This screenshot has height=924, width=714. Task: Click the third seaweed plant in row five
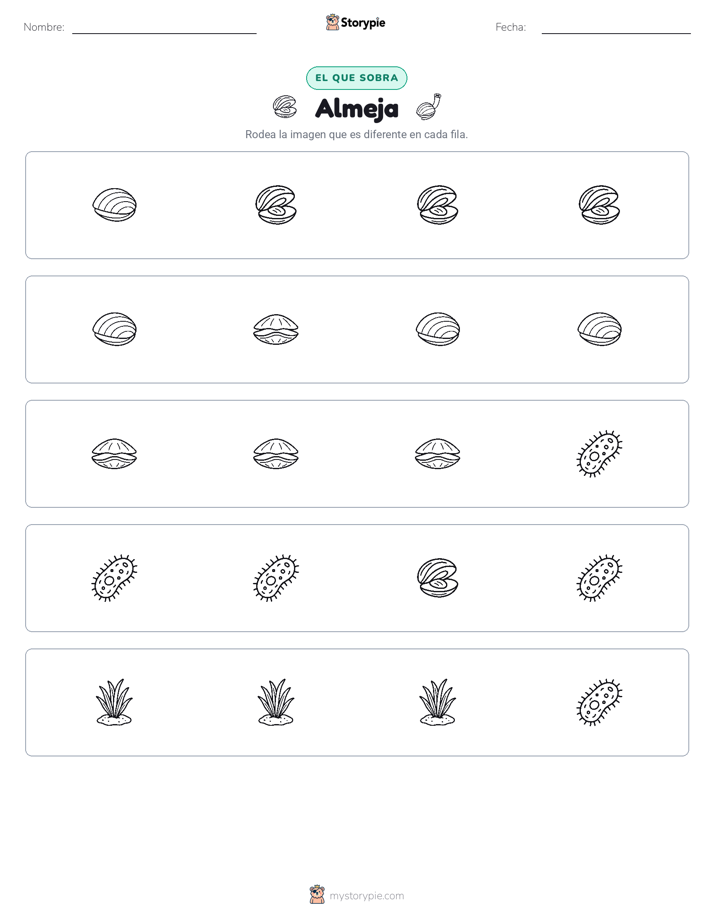pyautogui.click(x=438, y=702)
